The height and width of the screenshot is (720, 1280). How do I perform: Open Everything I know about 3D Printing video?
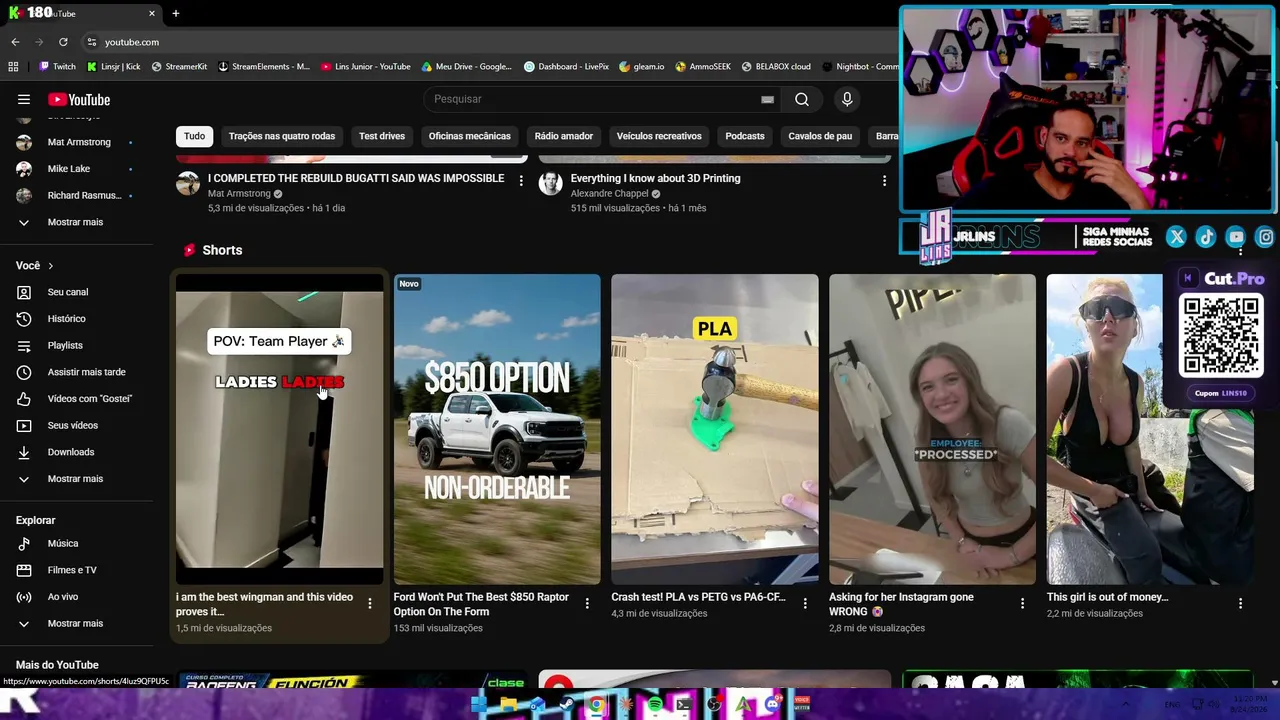(x=656, y=178)
